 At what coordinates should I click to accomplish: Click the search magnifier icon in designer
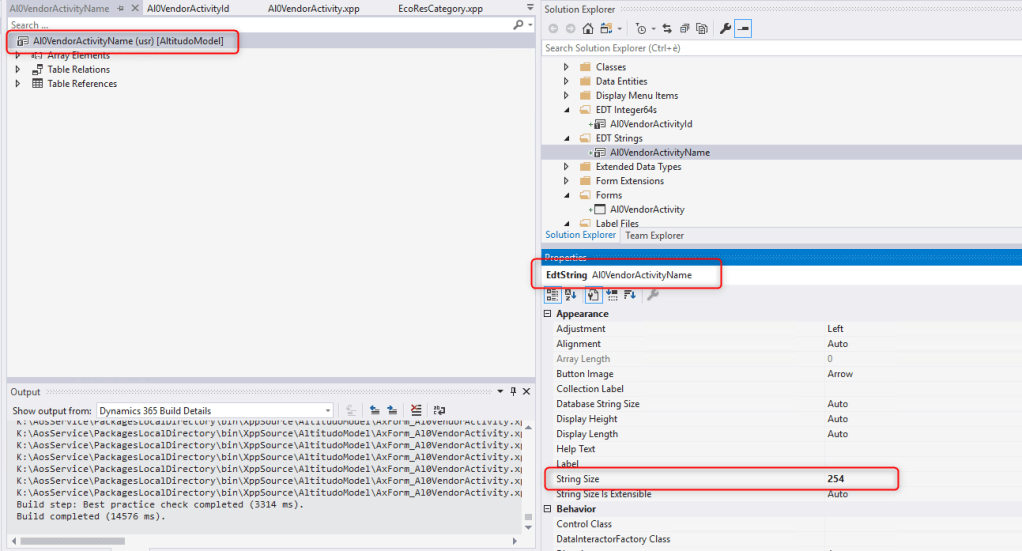(518, 24)
